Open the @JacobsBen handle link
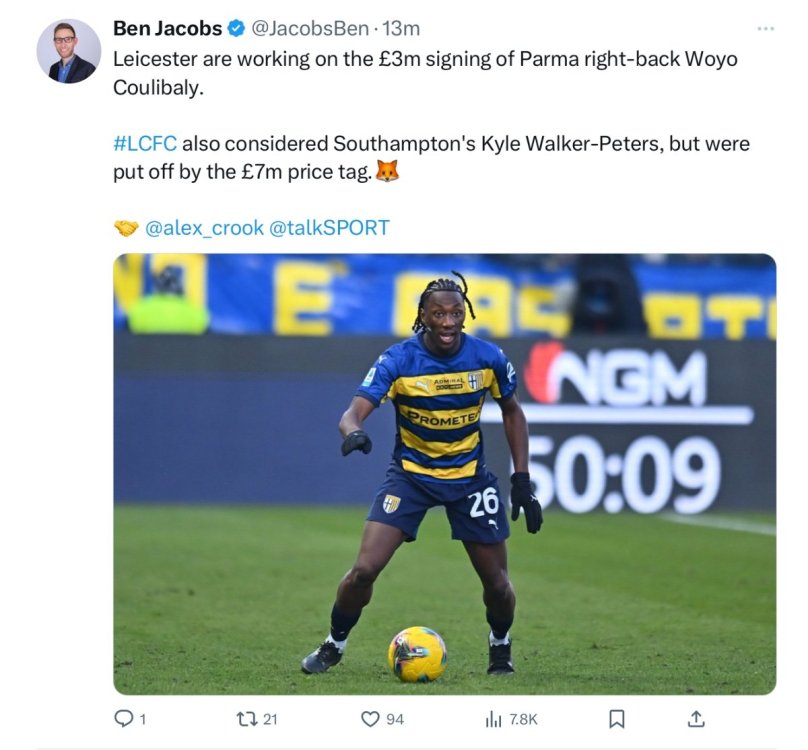This screenshot has width=808, height=750. coord(310,28)
